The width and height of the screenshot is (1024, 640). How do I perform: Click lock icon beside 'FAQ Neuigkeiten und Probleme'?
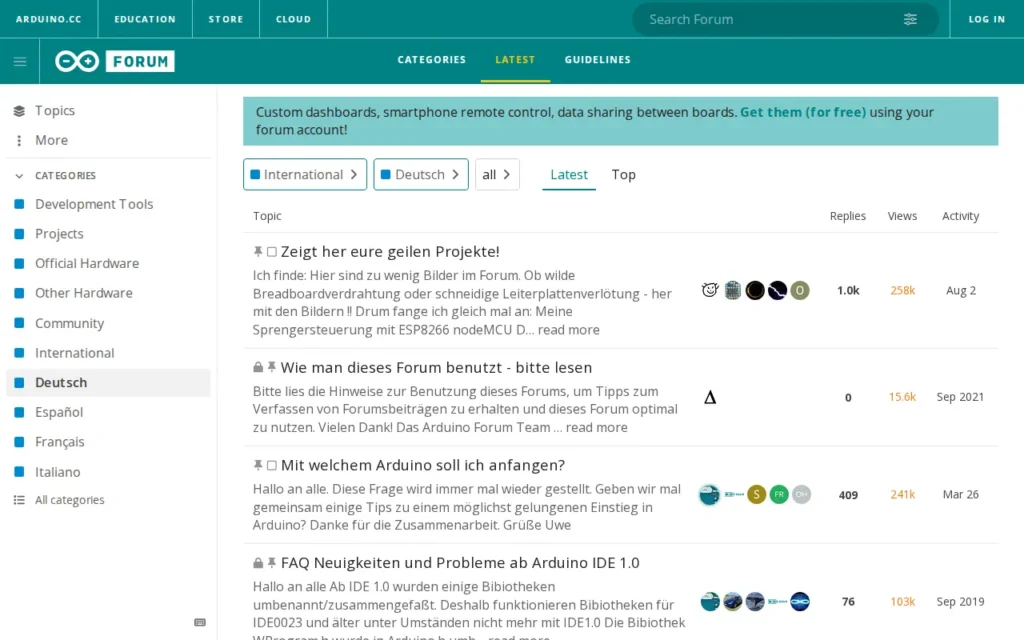tap(258, 563)
